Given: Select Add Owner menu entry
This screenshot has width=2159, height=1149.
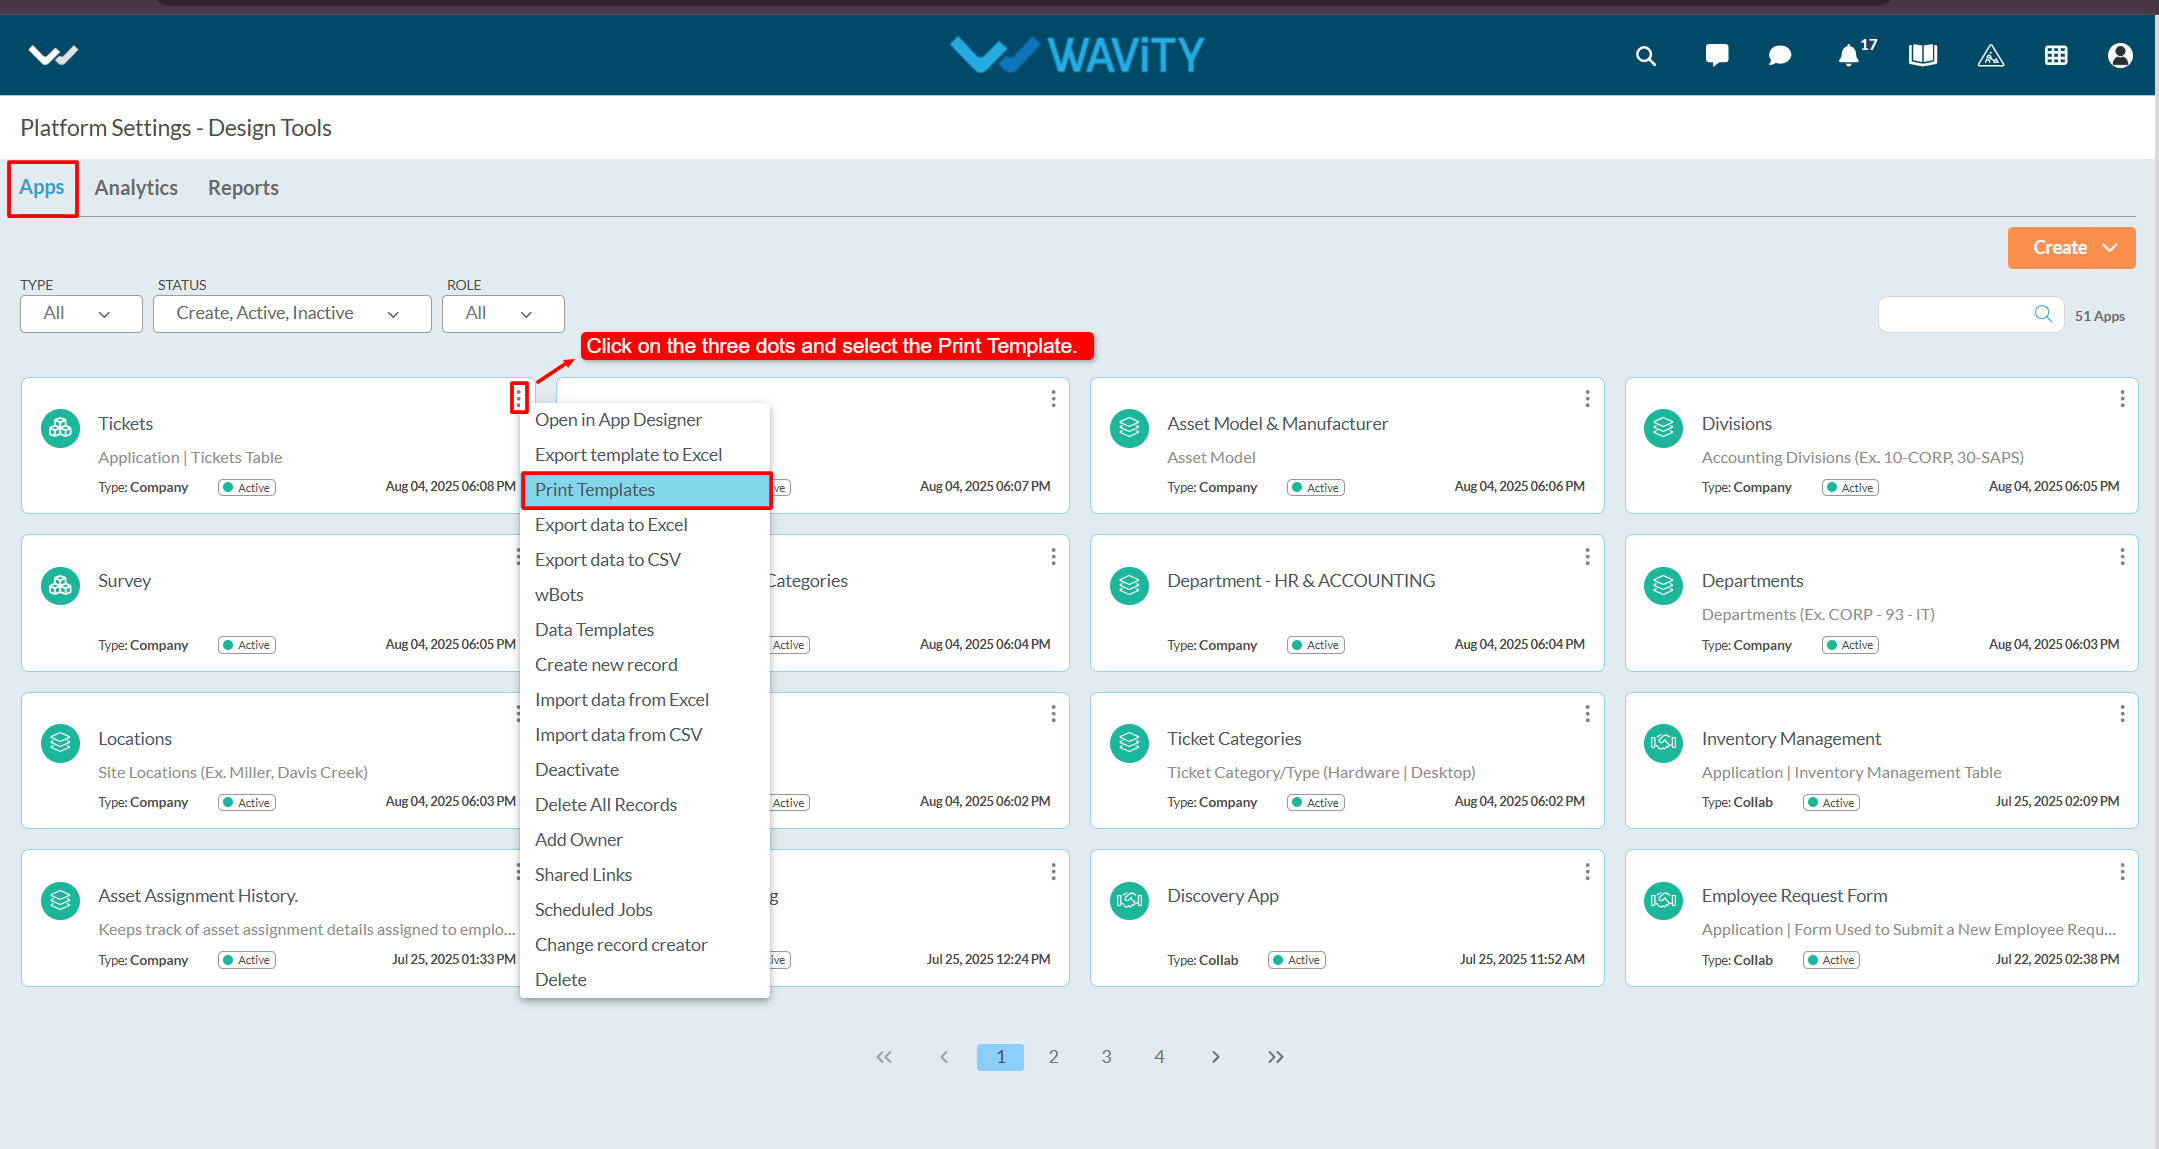Looking at the screenshot, I should click(645, 840).
